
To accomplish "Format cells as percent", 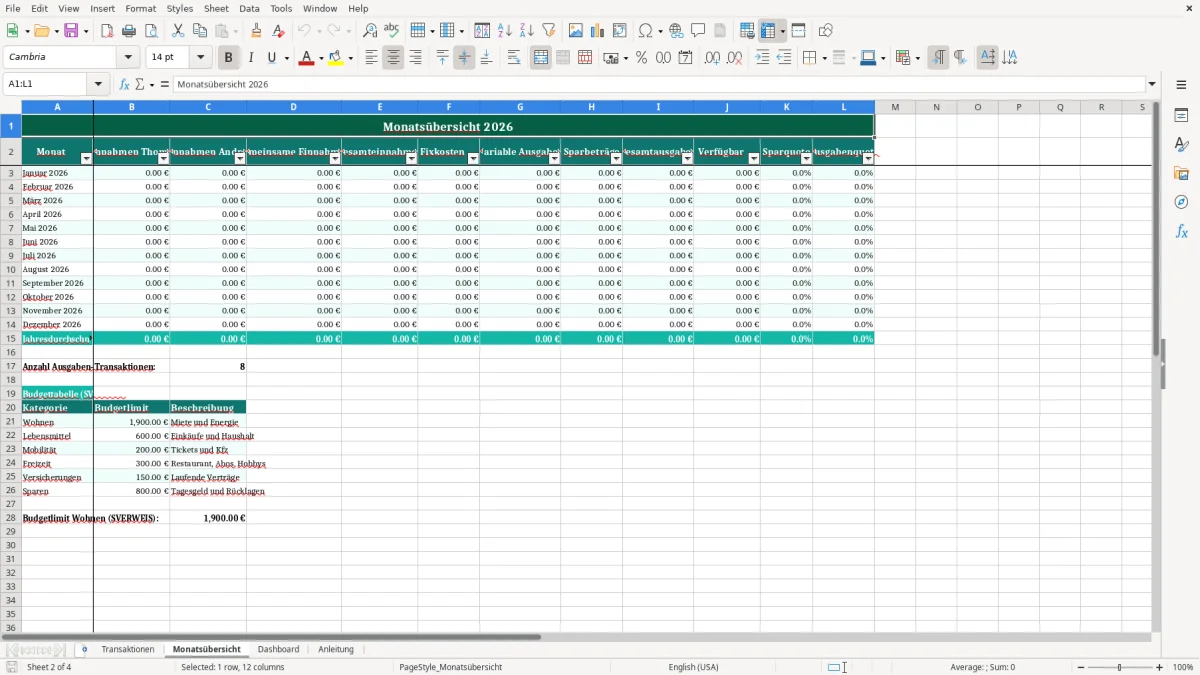I will (642, 58).
